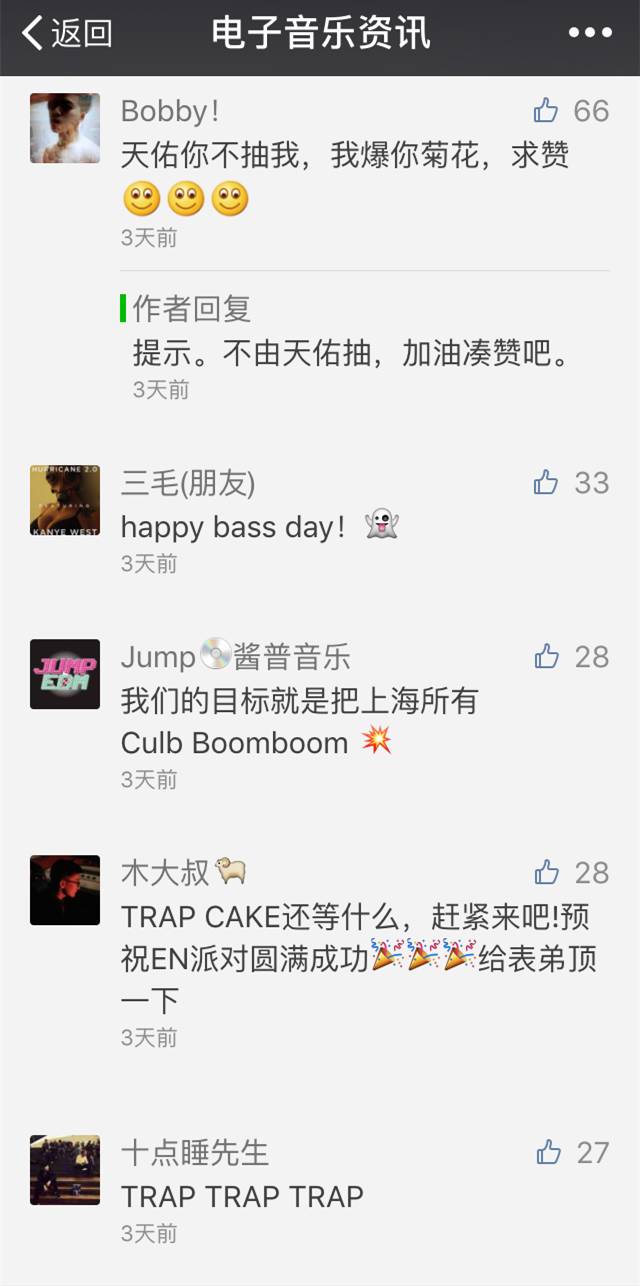Open Bobby!'s profile avatar
The height and width of the screenshot is (1286, 640).
click(x=65, y=128)
